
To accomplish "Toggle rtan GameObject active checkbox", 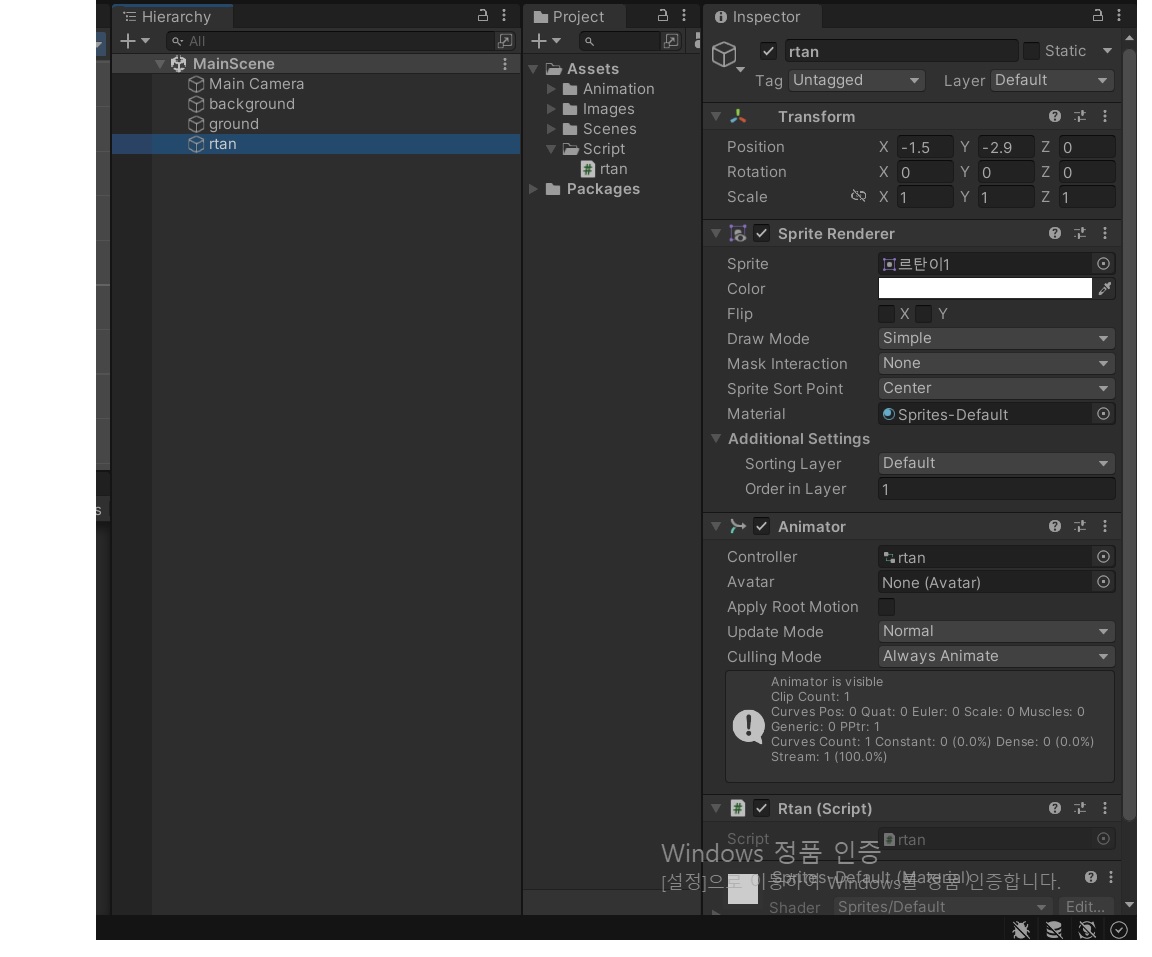I will pos(768,51).
